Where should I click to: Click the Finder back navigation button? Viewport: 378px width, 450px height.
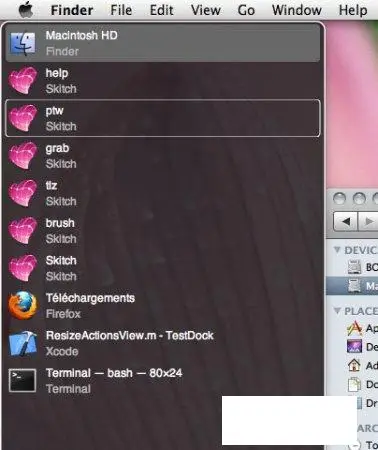point(345,221)
